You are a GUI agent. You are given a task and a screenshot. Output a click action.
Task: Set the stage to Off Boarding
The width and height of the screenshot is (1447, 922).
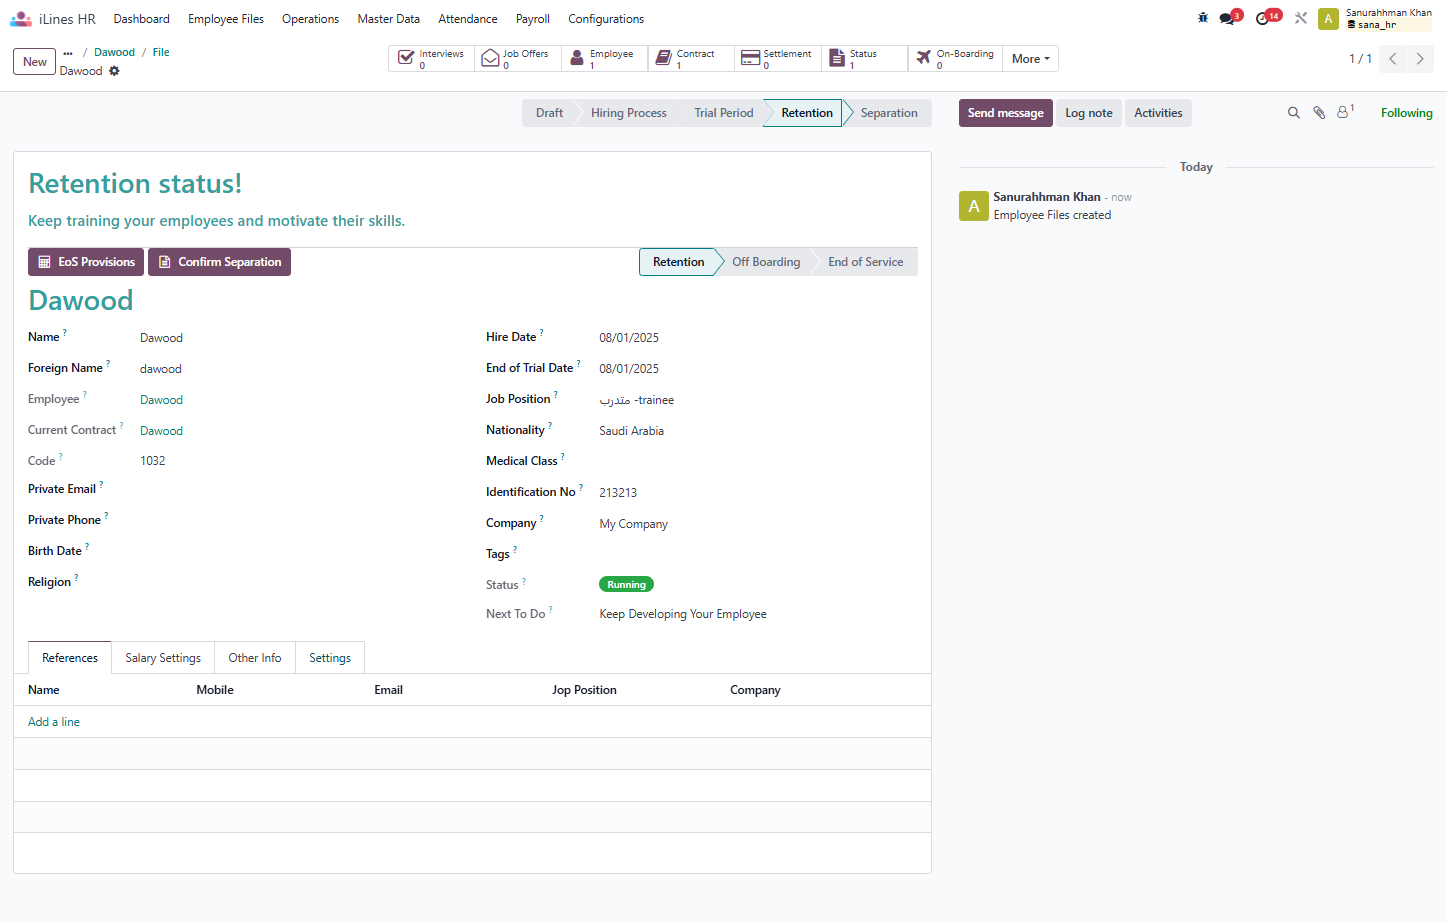click(766, 262)
